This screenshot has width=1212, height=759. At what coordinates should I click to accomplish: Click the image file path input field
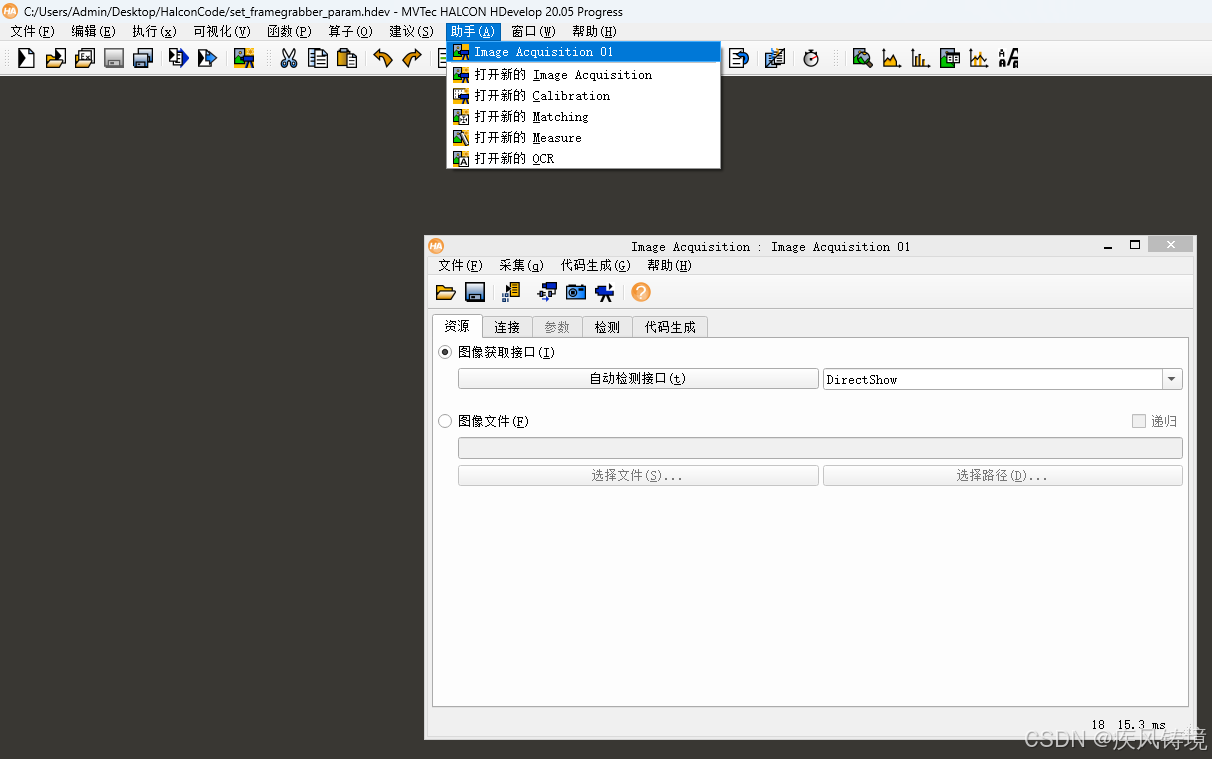820,448
